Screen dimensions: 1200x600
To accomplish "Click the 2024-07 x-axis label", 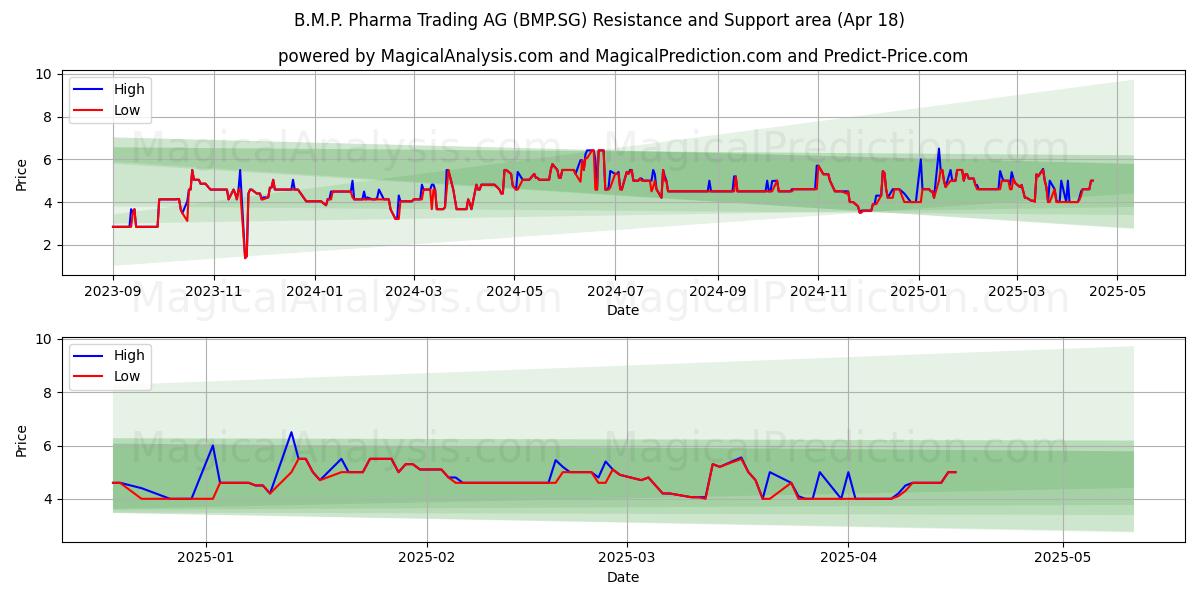I will point(615,291).
